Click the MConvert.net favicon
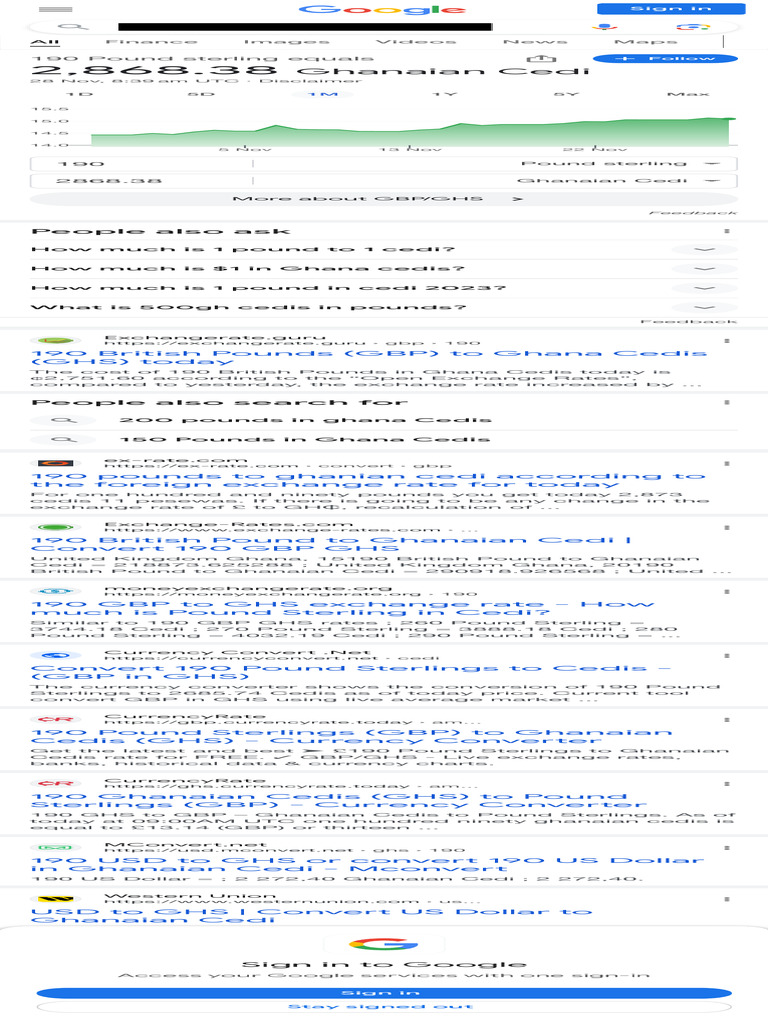Viewport: 768px width, 1024px height. (x=56, y=847)
